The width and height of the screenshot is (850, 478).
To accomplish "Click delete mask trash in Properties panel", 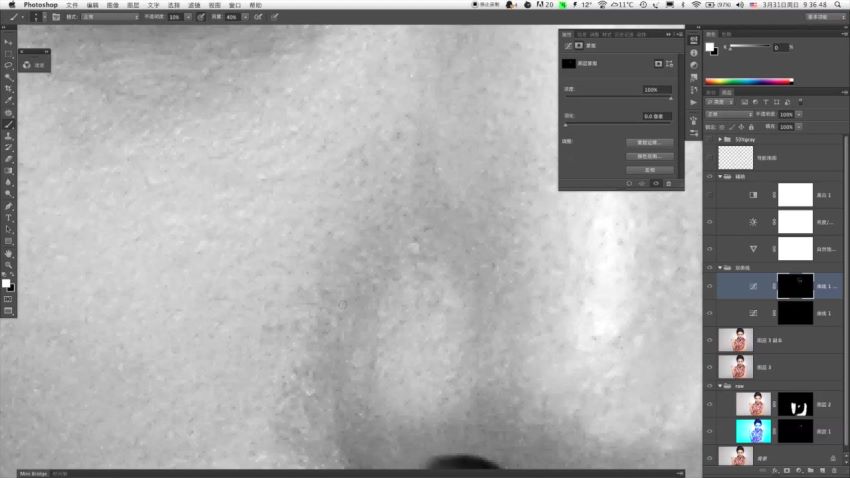I will point(668,184).
